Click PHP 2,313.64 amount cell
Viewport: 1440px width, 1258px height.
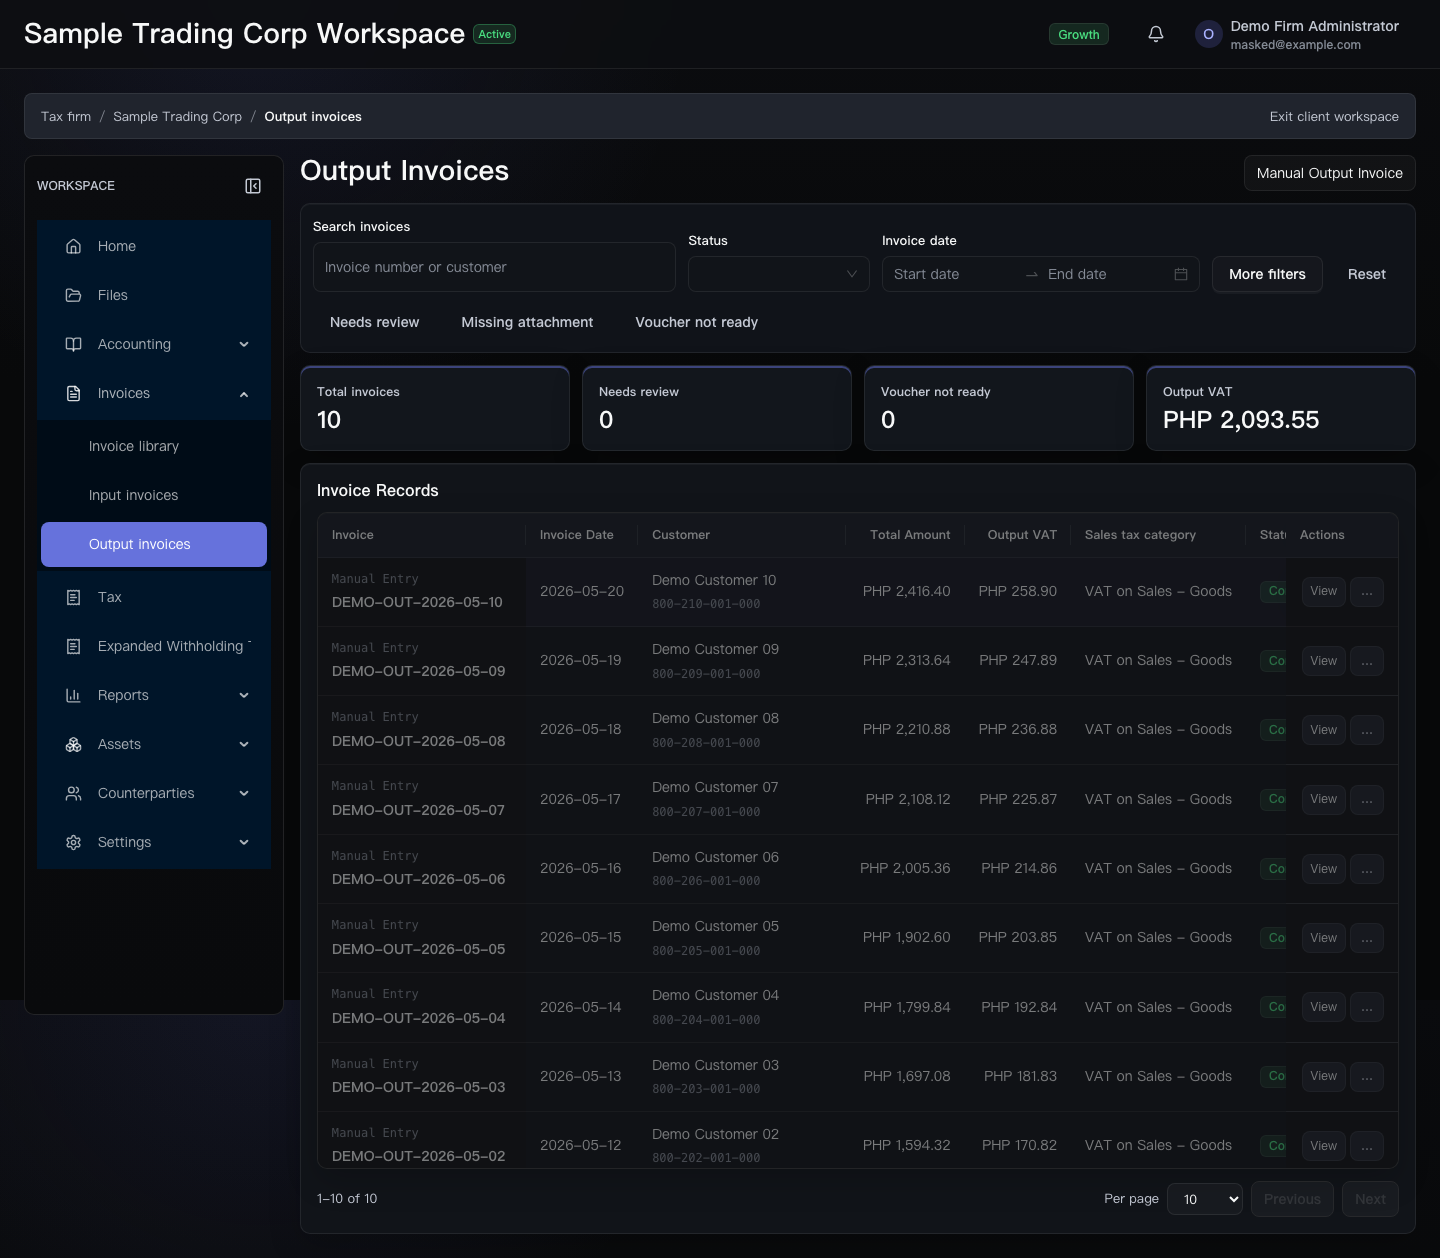coord(907,660)
